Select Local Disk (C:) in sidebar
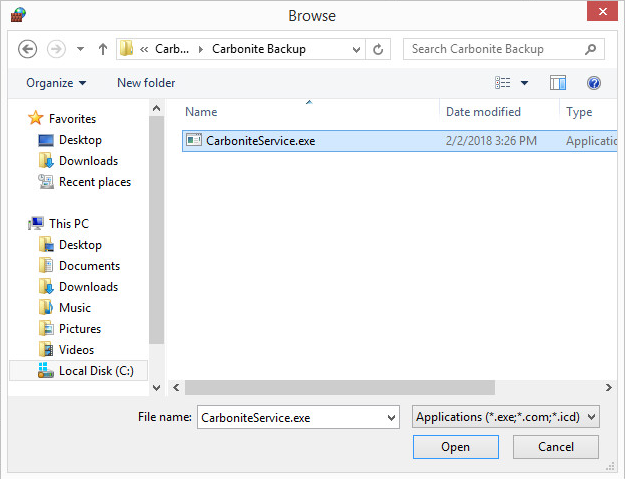Screen dimensions: 625x479 pos(96,371)
